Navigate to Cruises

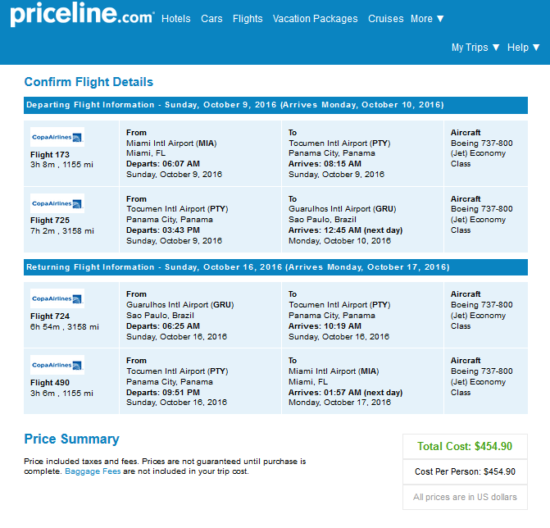click(386, 19)
